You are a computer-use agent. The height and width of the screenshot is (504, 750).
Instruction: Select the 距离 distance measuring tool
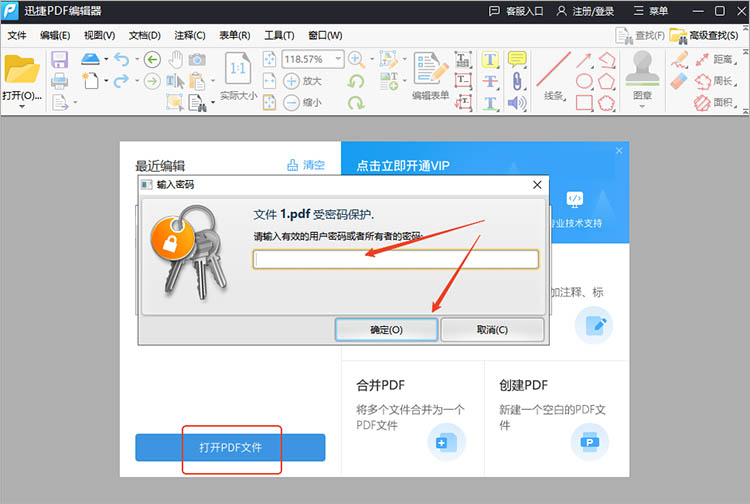click(x=715, y=59)
